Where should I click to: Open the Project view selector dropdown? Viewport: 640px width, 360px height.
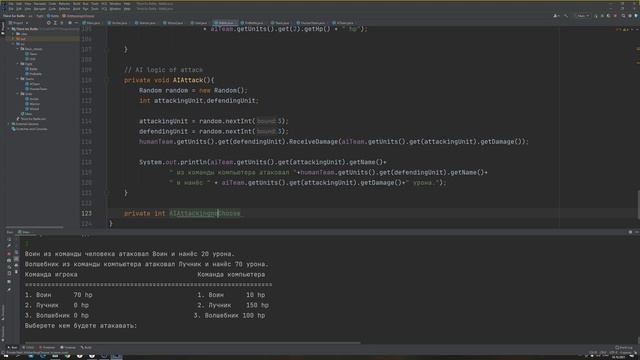[19, 23]
